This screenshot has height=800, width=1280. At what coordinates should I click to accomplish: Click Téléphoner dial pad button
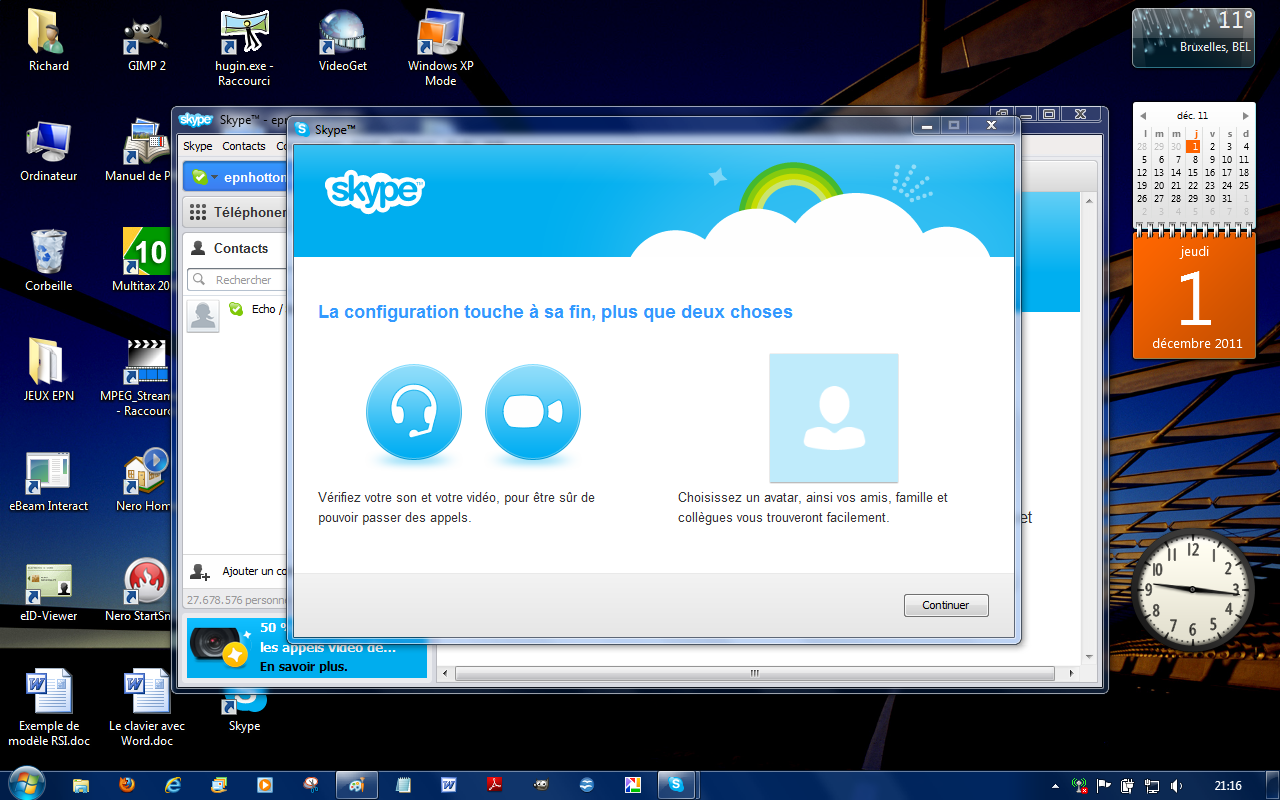(x=236, y=212)
